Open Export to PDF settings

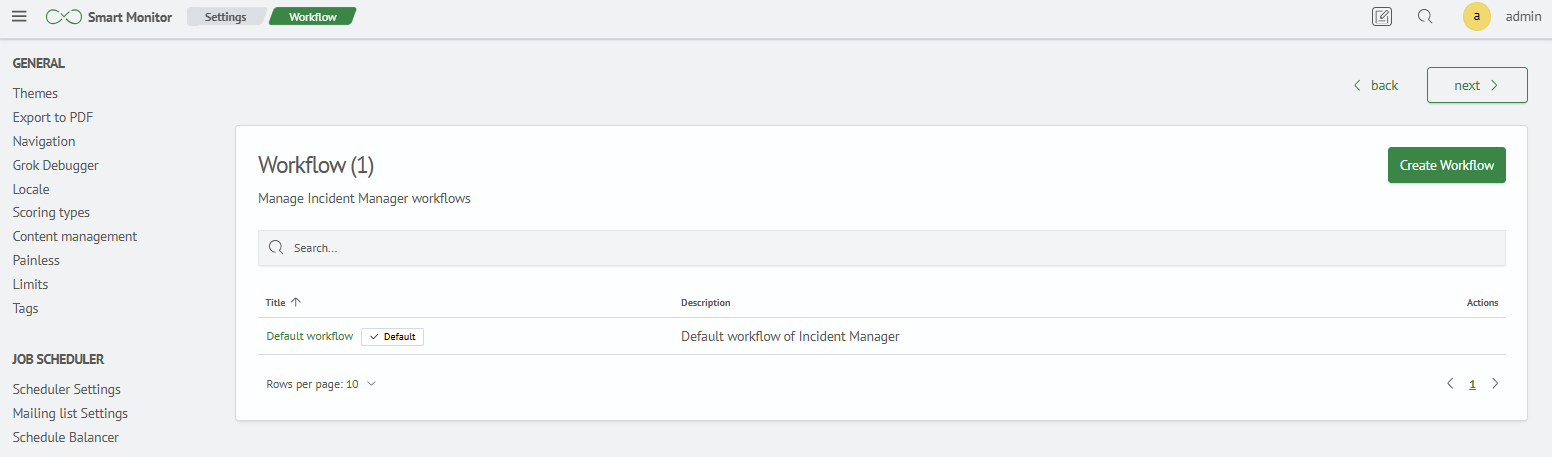click(x=53, y=117)
